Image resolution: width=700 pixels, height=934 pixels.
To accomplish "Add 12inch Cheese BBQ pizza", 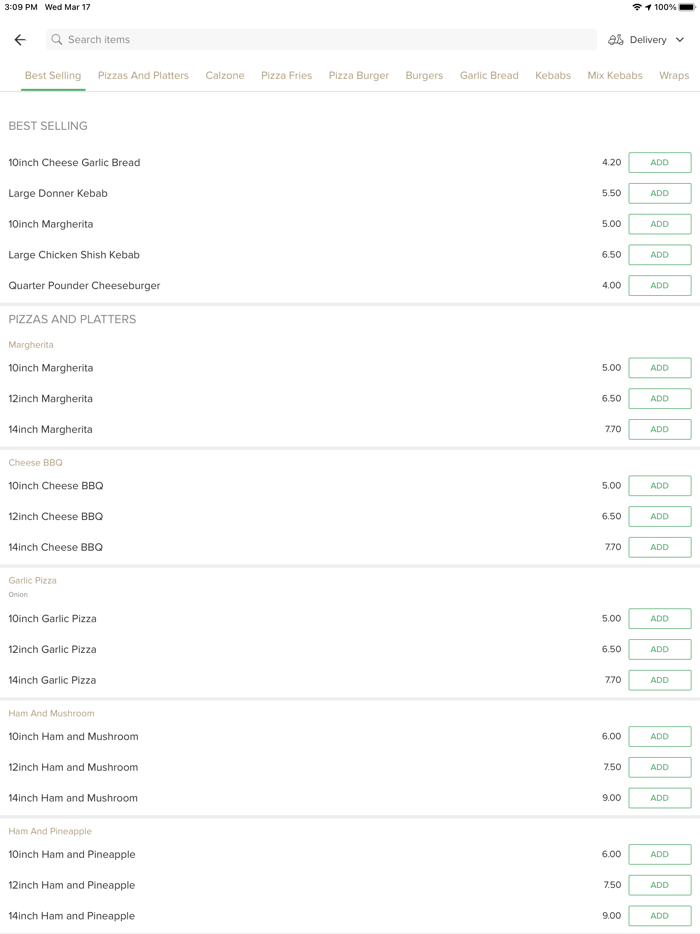I will tap(659, 517).
